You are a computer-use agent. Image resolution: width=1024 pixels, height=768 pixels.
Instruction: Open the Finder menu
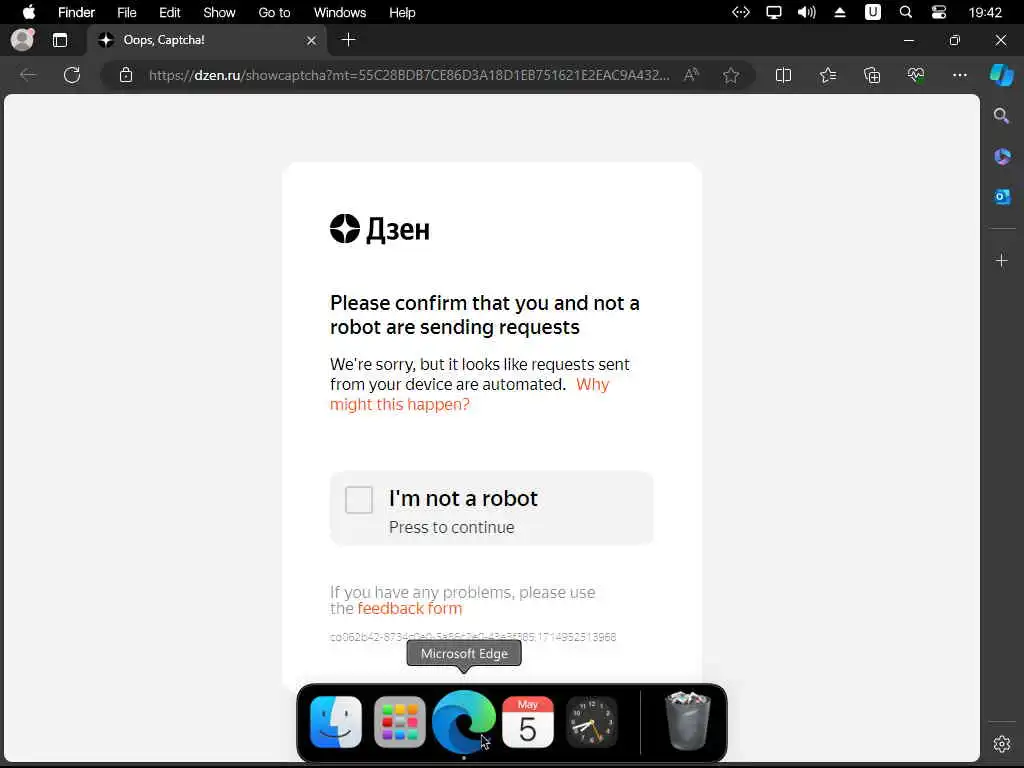[x=76, y=12]
